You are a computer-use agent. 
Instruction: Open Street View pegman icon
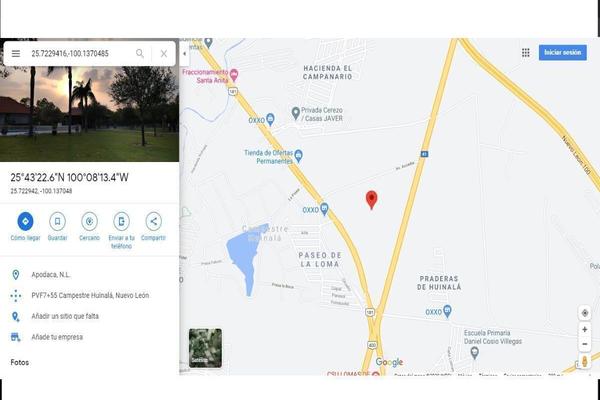coord(585,361)
